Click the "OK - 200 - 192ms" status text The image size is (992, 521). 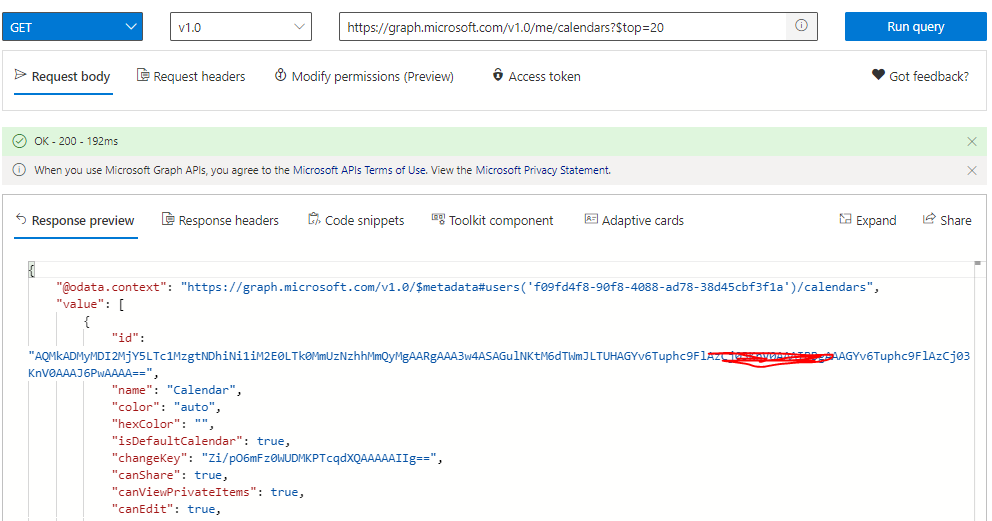[76, 142]
